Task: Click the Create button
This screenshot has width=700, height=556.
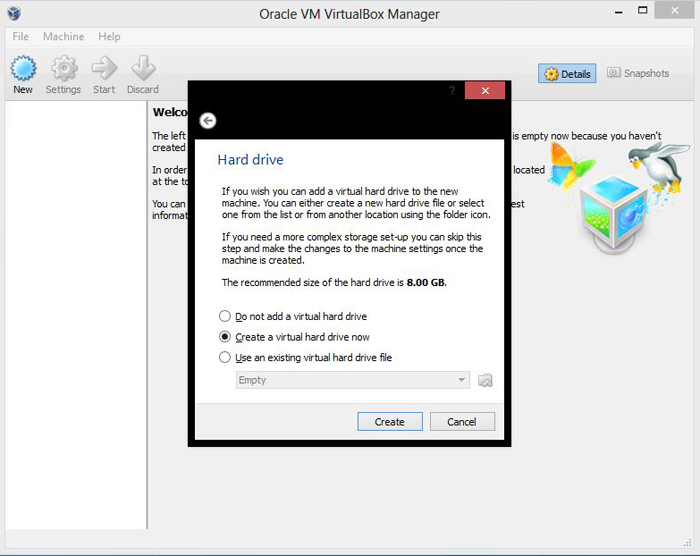Action: (390, 422)
